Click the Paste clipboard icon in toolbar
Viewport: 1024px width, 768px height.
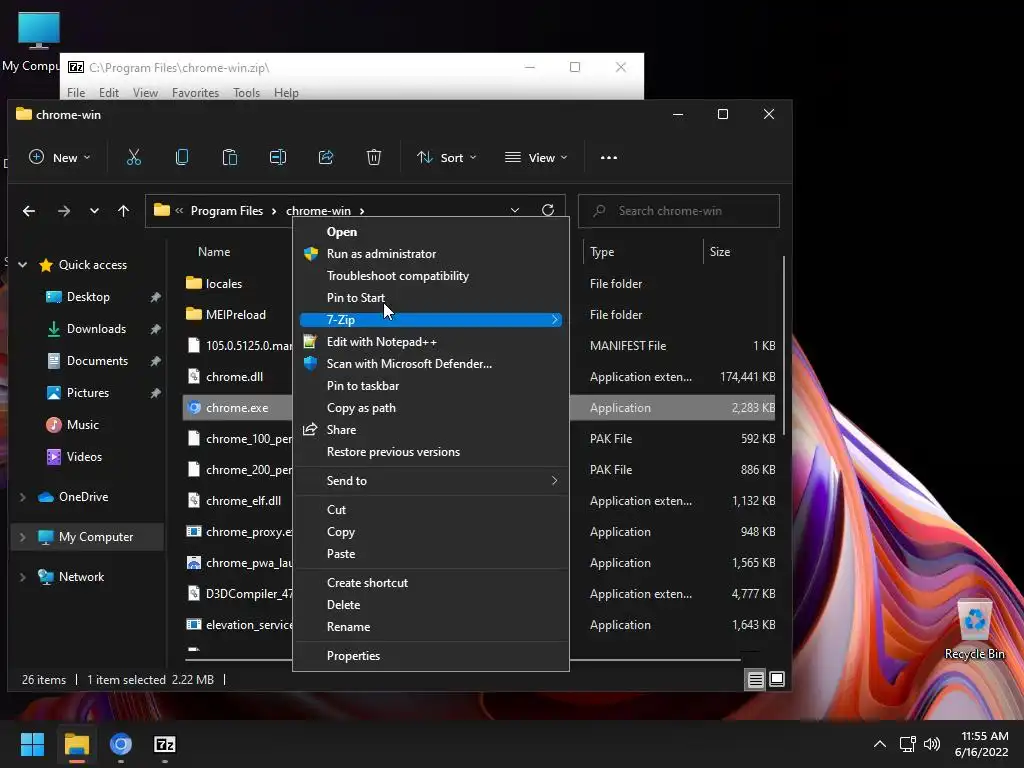[x=230, y=157]
